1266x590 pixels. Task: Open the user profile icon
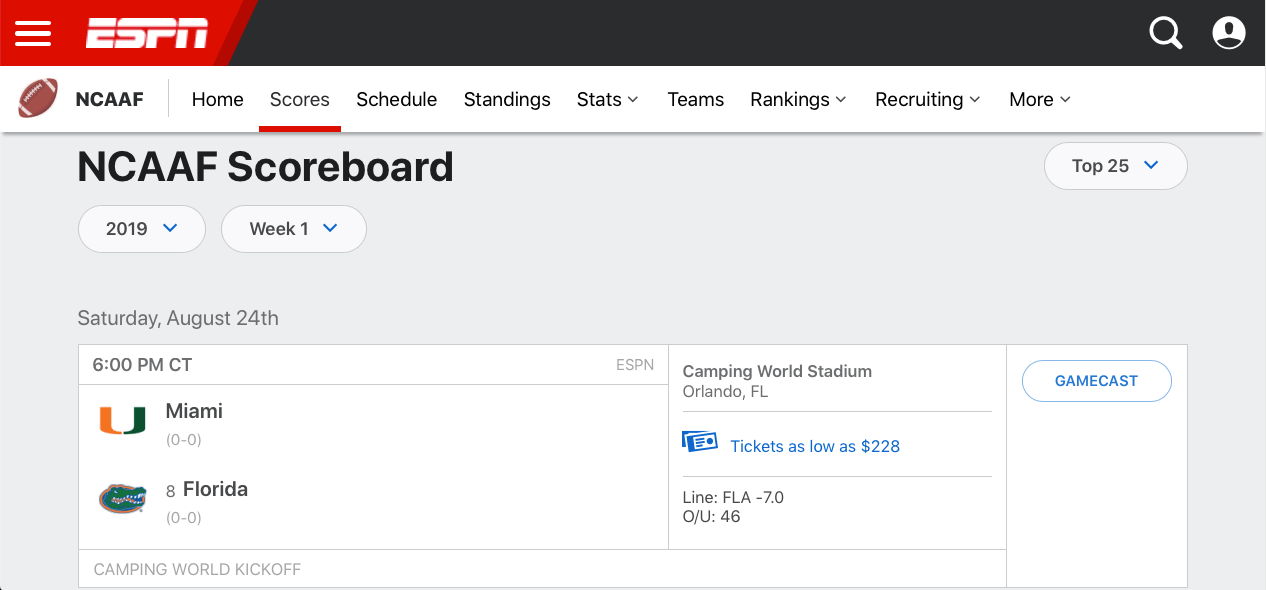(x=1228, y=32)
